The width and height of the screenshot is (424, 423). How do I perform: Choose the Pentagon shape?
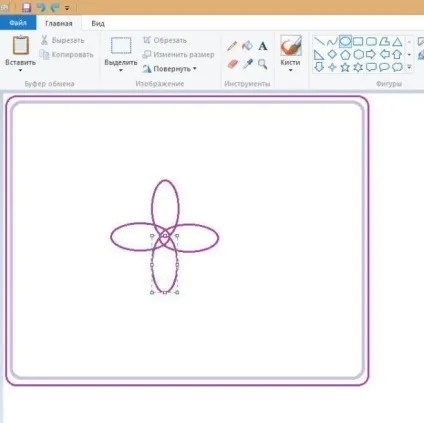345,54
